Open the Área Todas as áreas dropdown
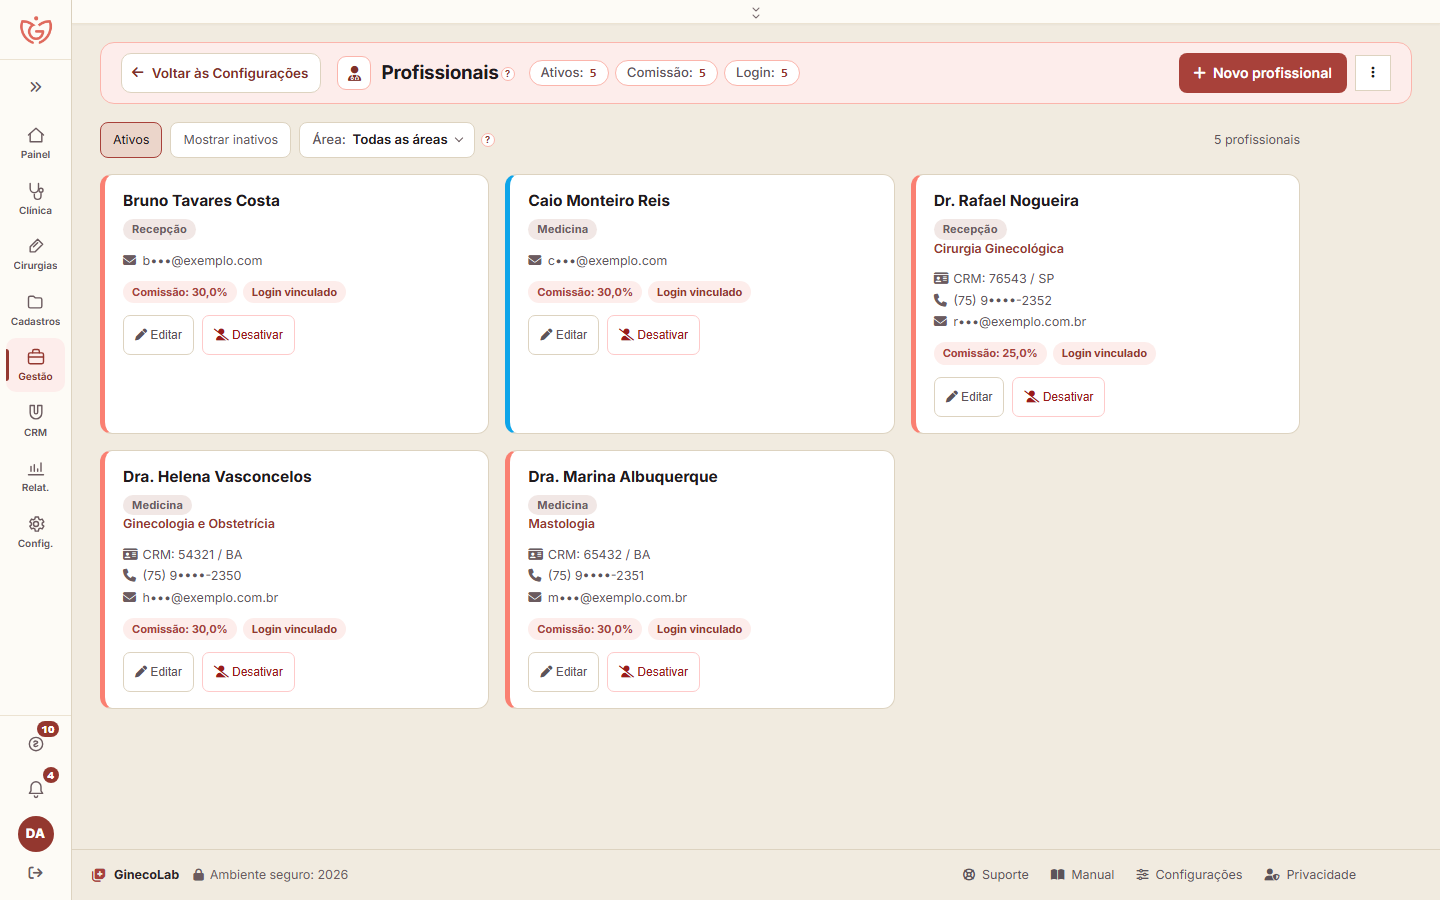This screenshot has width=1440, height=900. point(386,140)
